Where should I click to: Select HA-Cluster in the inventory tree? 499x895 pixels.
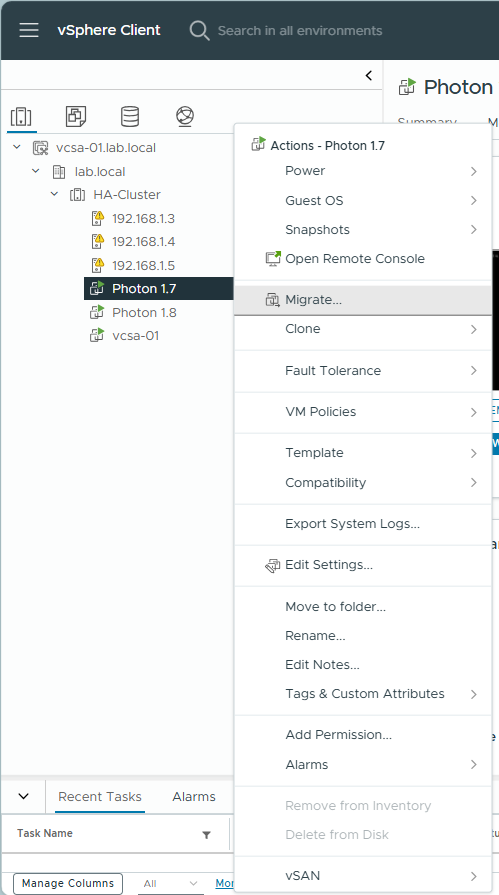pos(127,195)
